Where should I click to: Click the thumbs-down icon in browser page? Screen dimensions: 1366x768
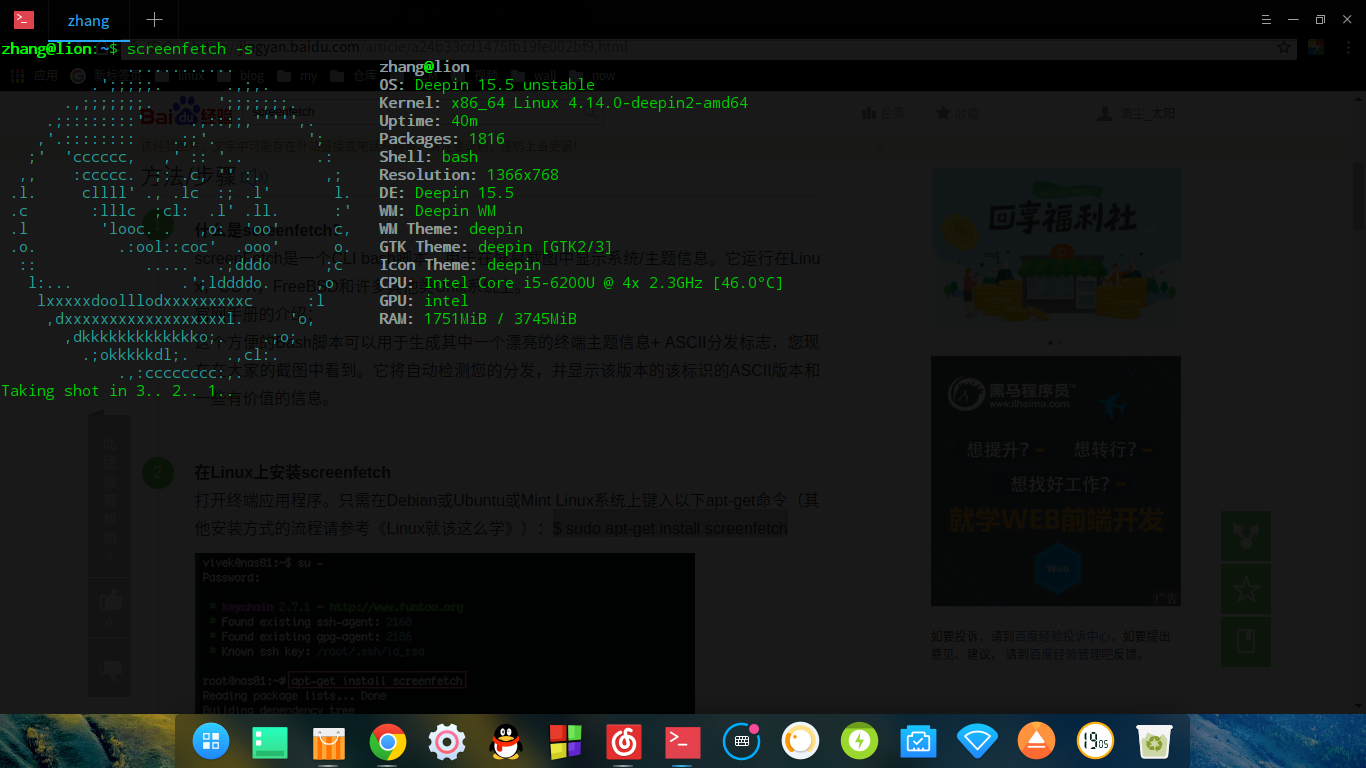110,669
